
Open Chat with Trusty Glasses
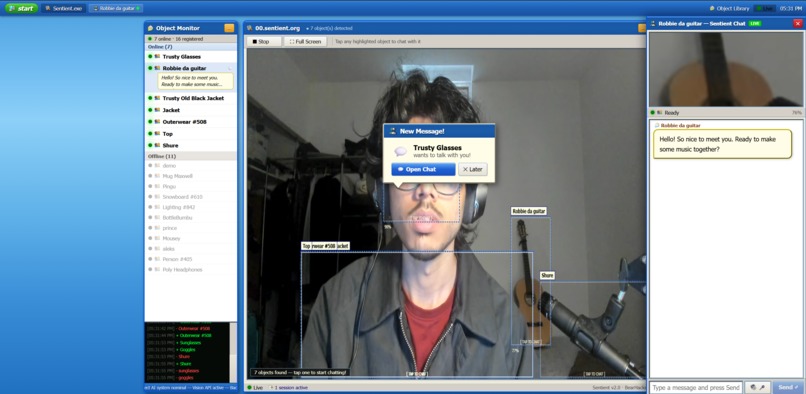click(423, 169)
